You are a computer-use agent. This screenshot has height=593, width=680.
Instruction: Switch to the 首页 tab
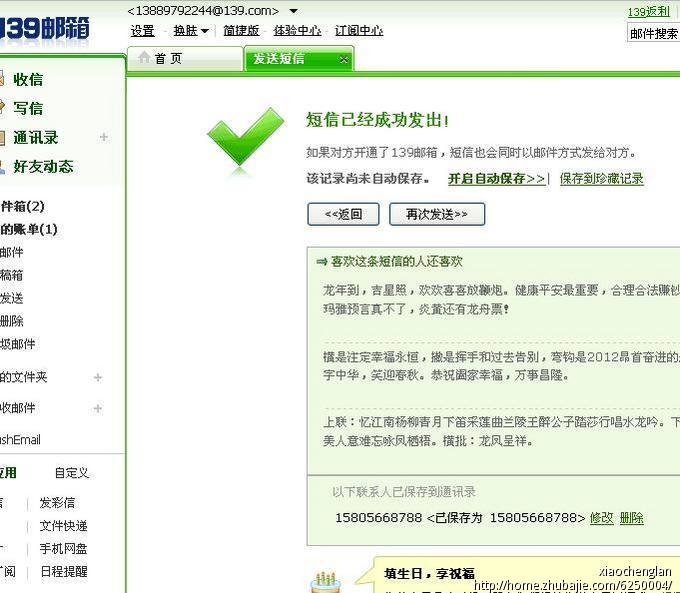pyautogui.click(x=168, y=59)
